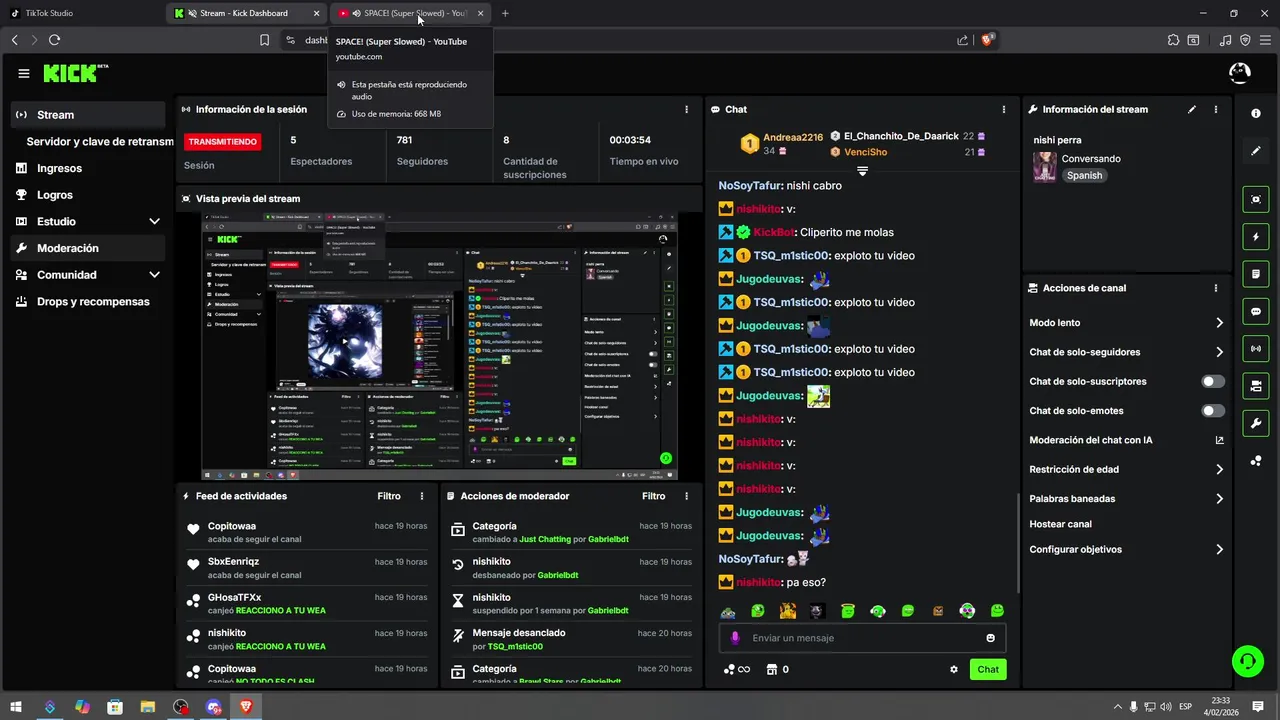The image size is (1280, 720).
Task: Click the Enviar un mensaje input field
Action: 862,638
